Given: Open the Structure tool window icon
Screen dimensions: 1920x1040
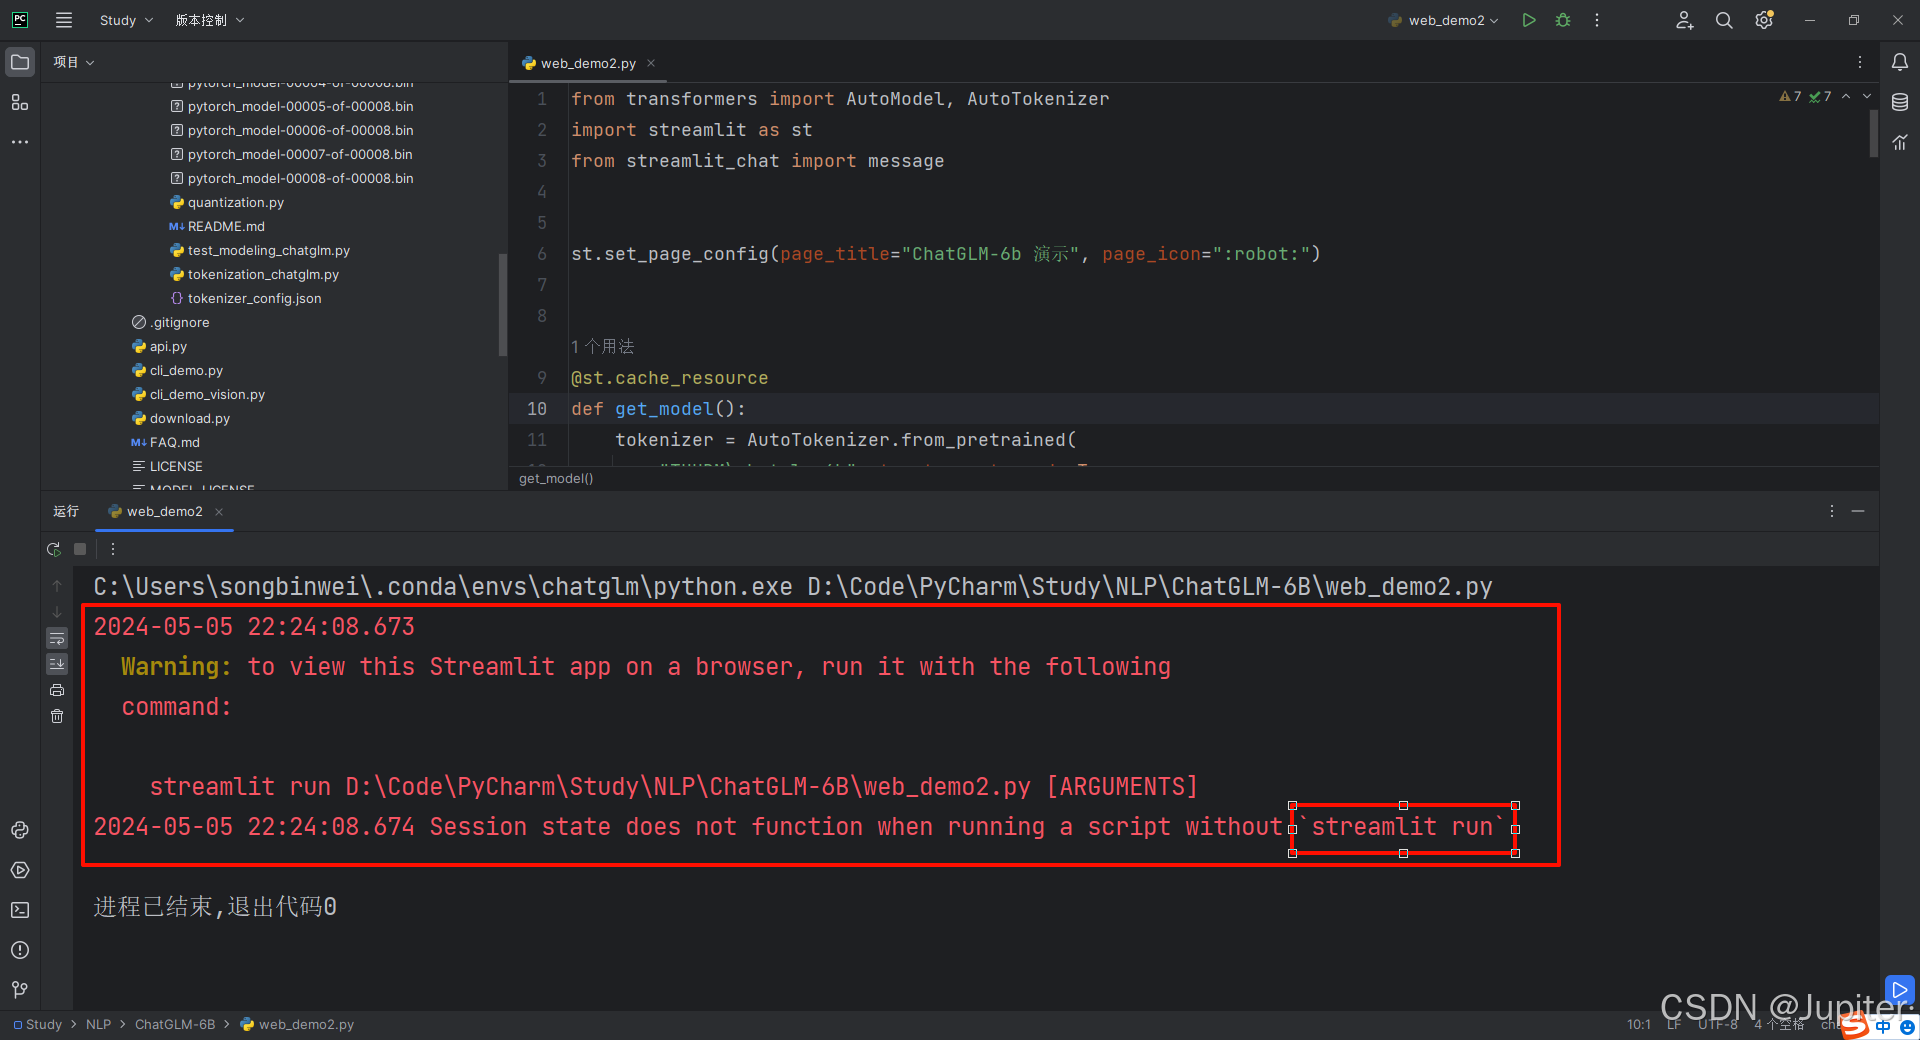Looking at the screenshot, I should tap(20, 102).
